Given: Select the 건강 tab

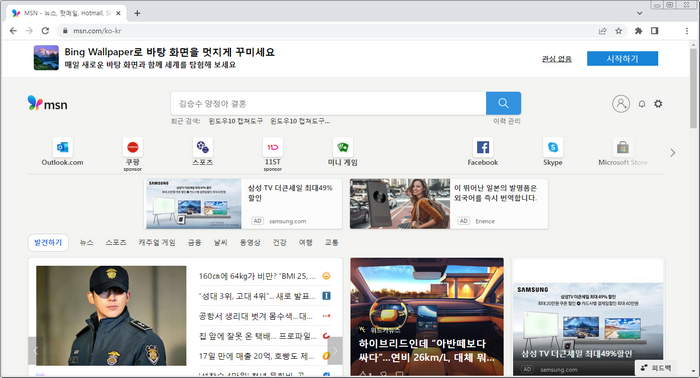Looking at the screenshot, I should click(x=279, y=243).
